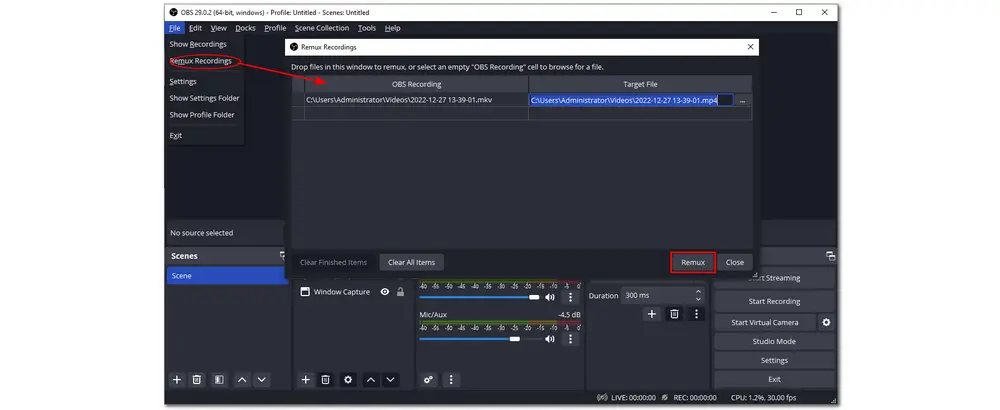The height and width of the screenshot is (410, 1000).
Task: Add a new scene with plus icon
Action: point(177,380)
